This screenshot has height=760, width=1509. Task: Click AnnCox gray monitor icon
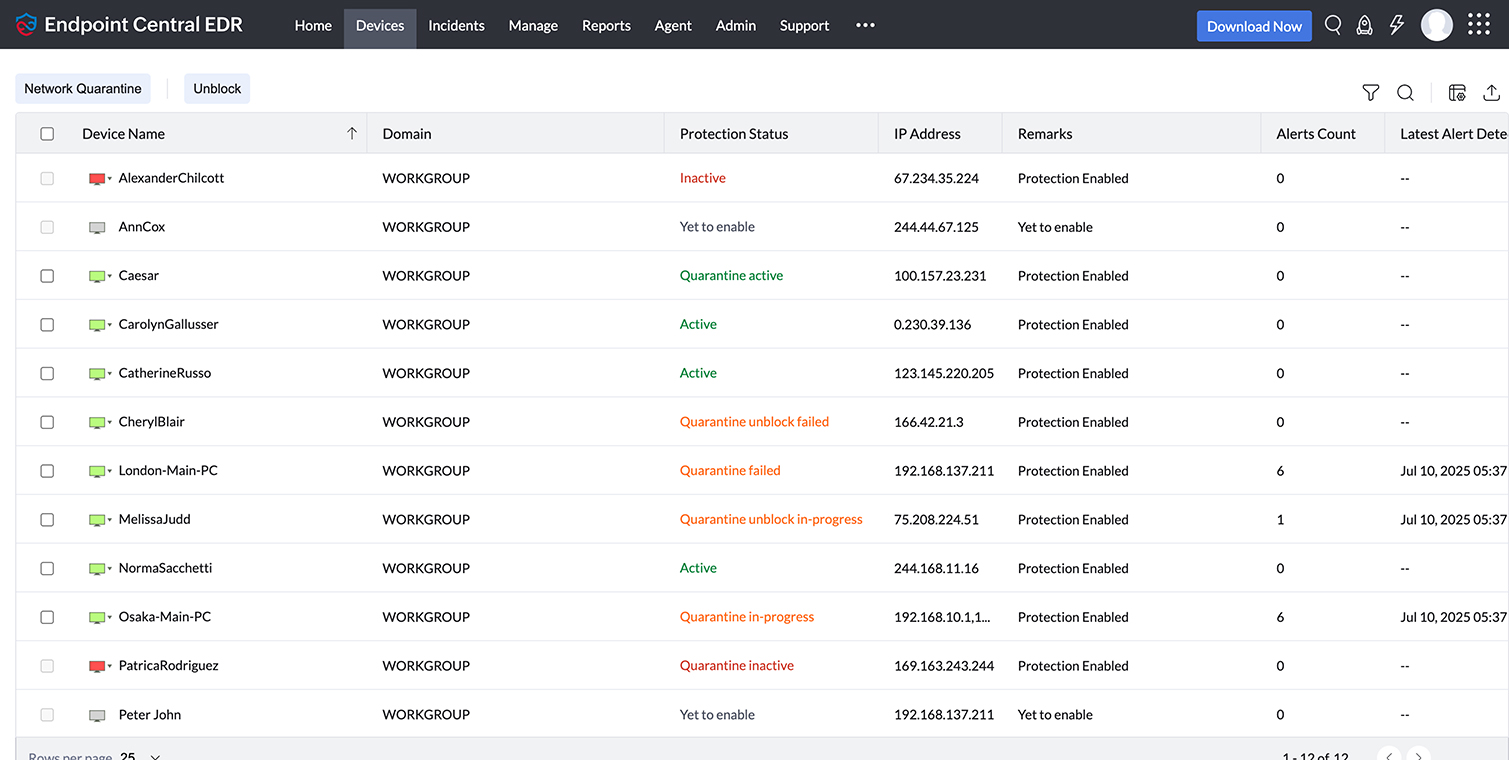[97, 228]
